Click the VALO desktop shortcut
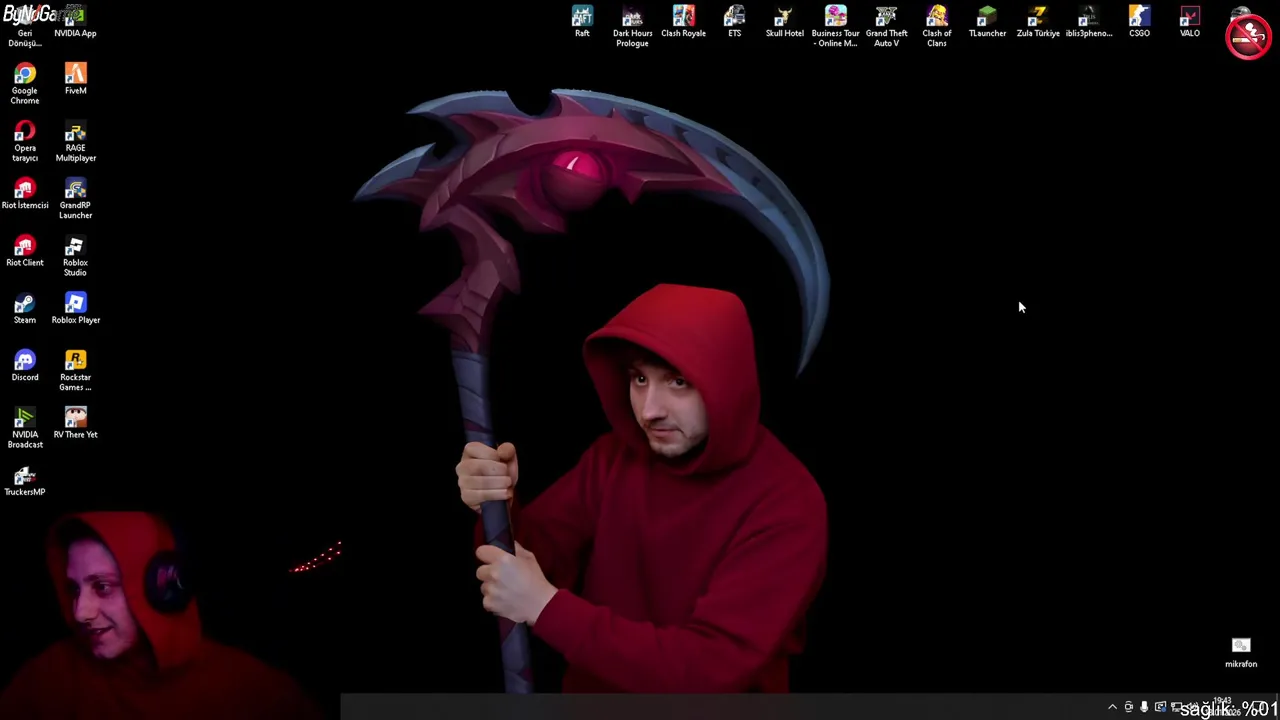The image size is (1280, 720). click(1189, 21)
